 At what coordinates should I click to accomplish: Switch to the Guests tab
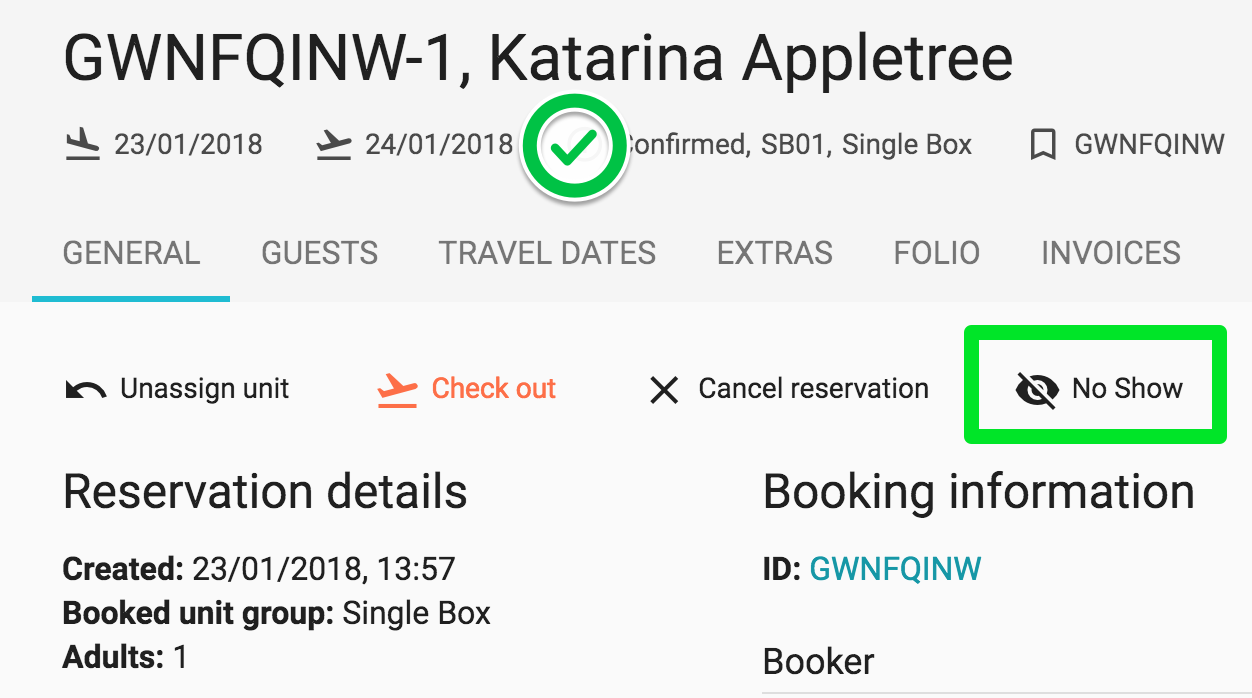(x=320, y=253)
